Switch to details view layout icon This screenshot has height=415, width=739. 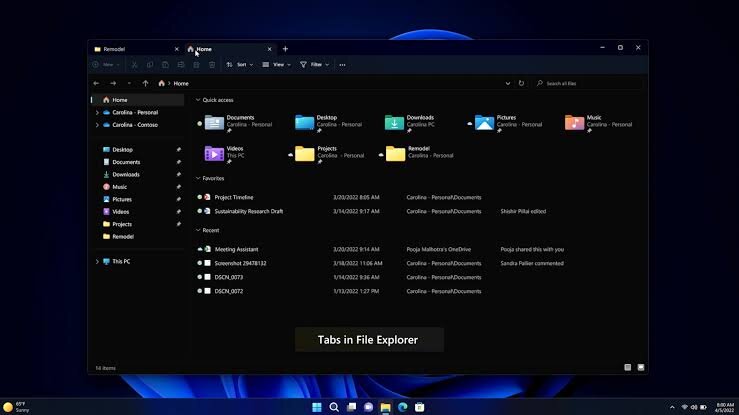pos(628,367)
